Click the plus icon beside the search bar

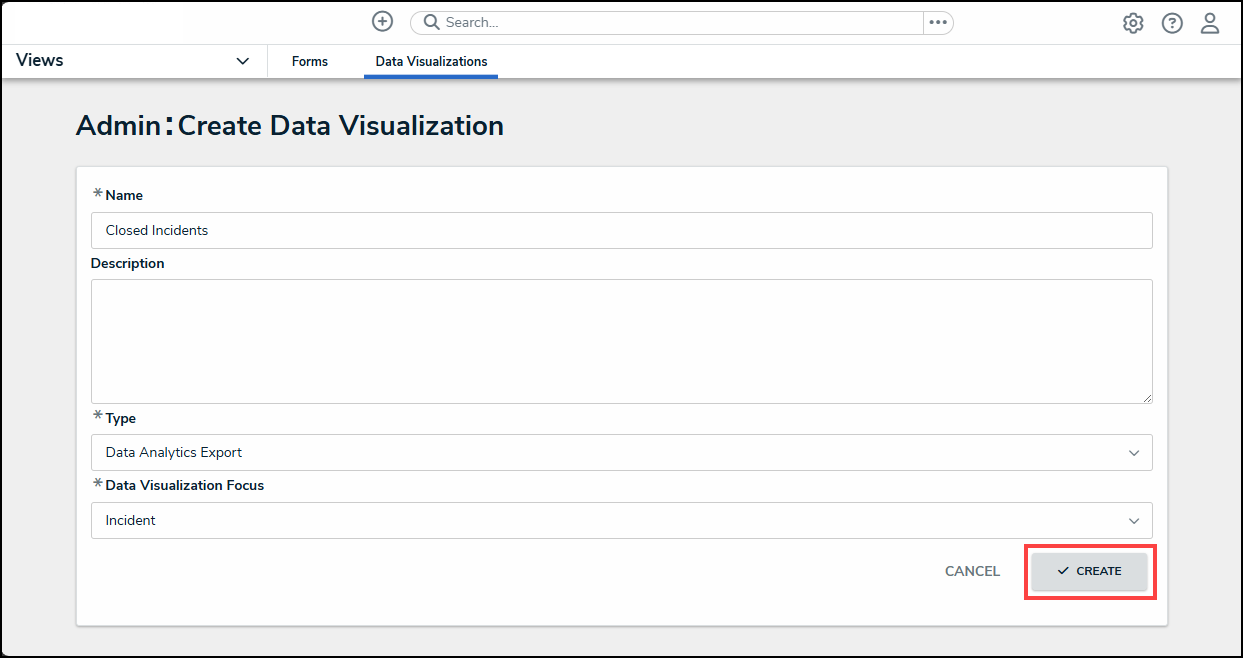pyautogui.click(x=382, y=22)
